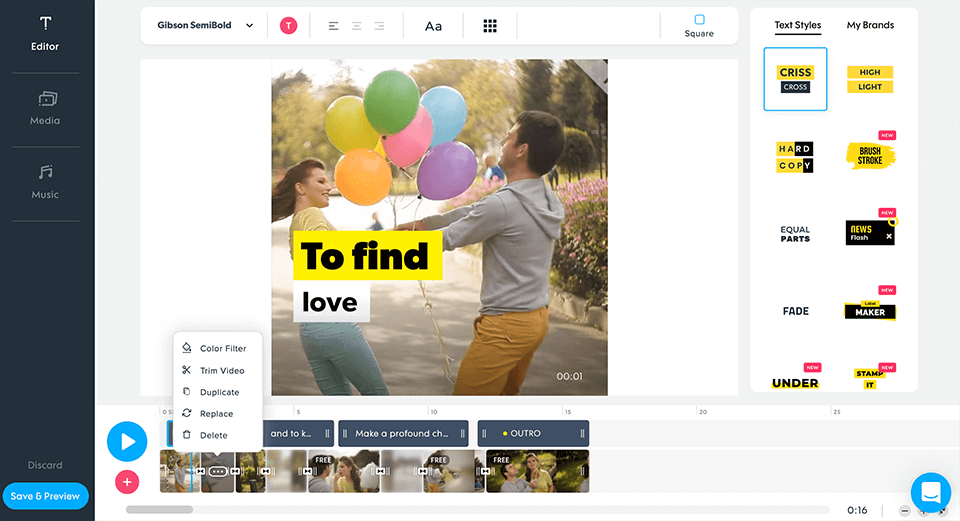Select the Stamp It text style
This screenshot has width=960, height=521.
870,378
